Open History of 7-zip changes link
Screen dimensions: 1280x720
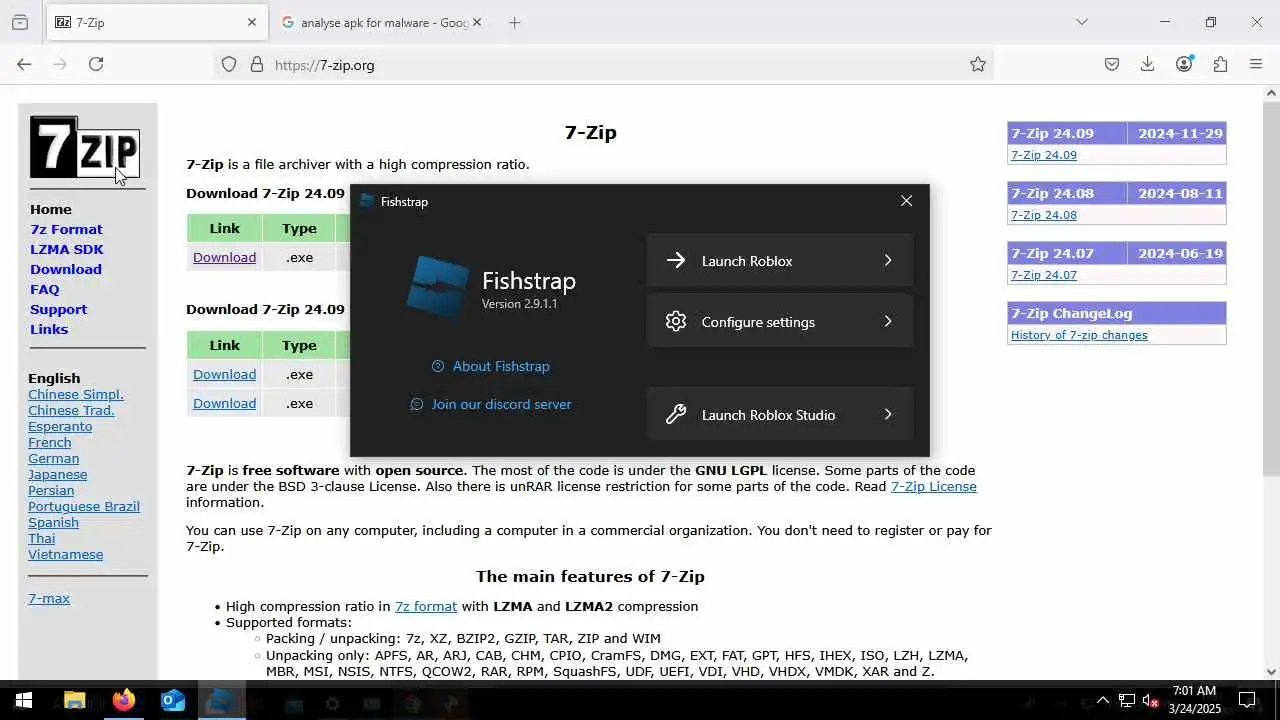point(1079,335)
